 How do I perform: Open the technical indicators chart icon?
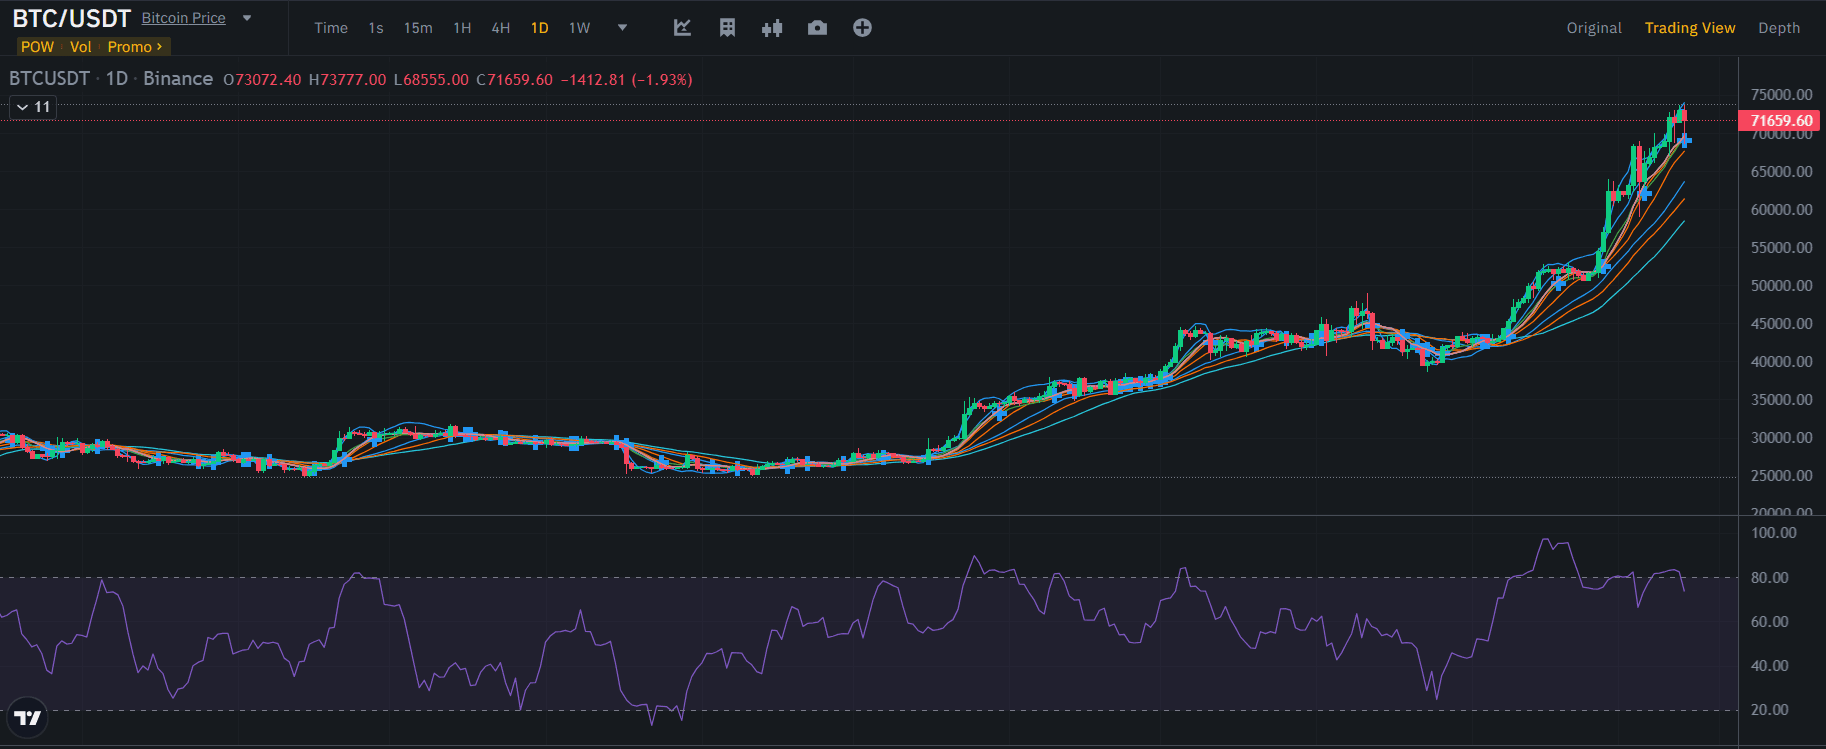(x=682, y=28)
